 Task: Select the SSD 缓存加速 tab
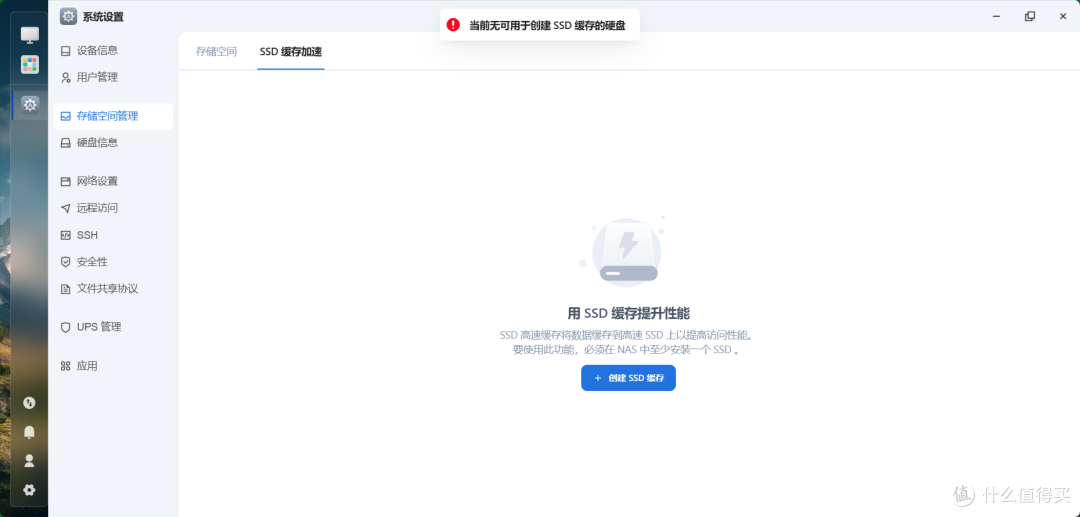coord(291,52)
